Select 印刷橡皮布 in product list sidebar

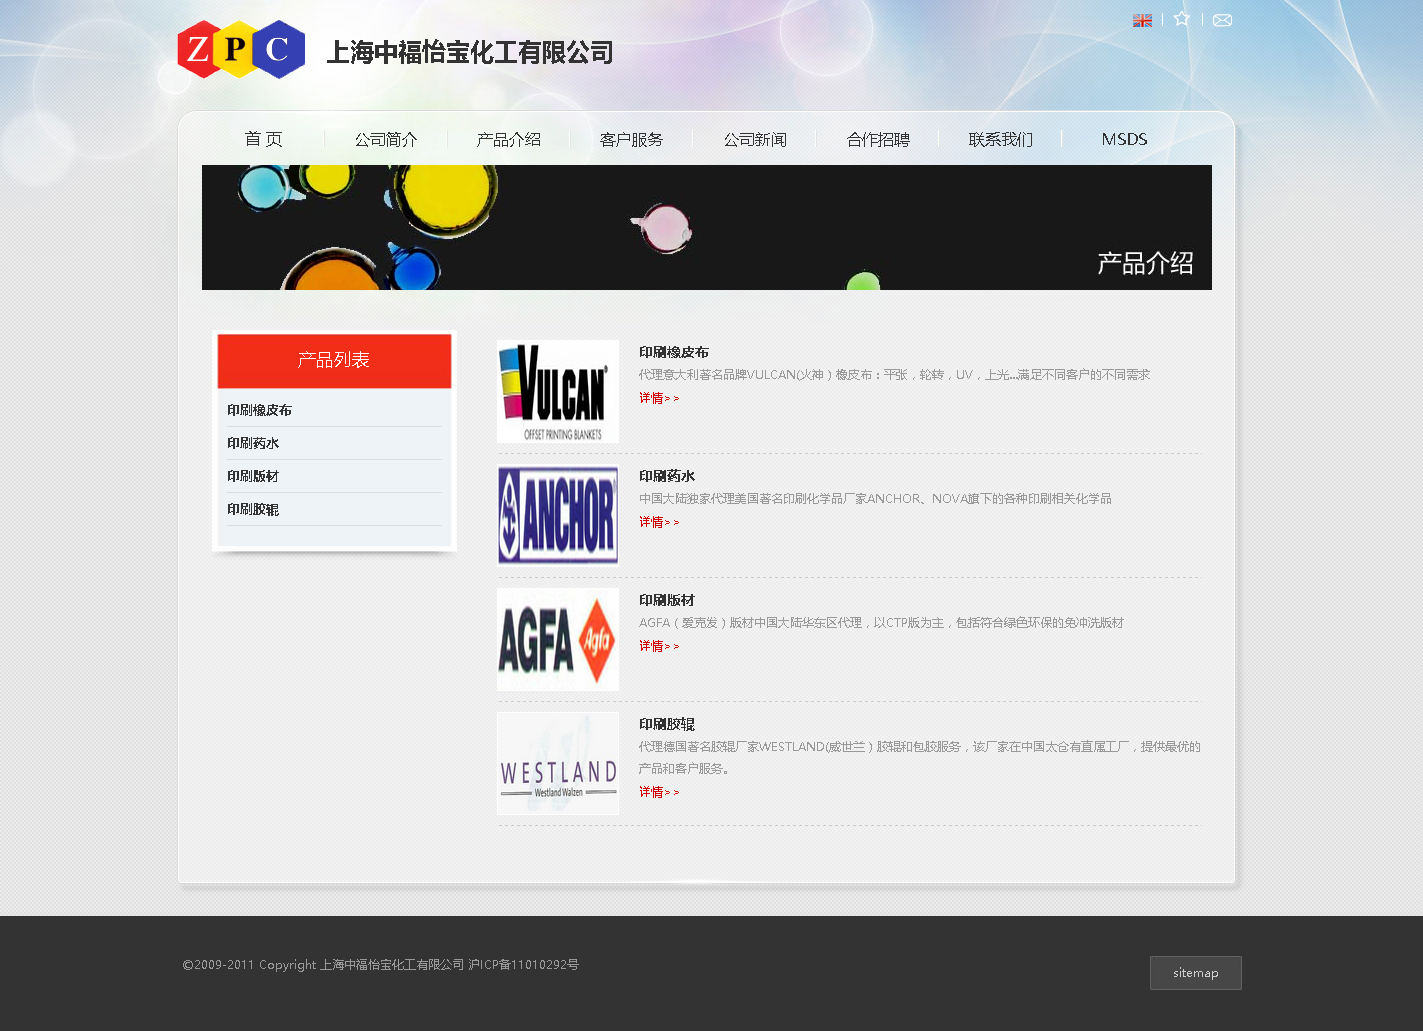coord(260,410)
